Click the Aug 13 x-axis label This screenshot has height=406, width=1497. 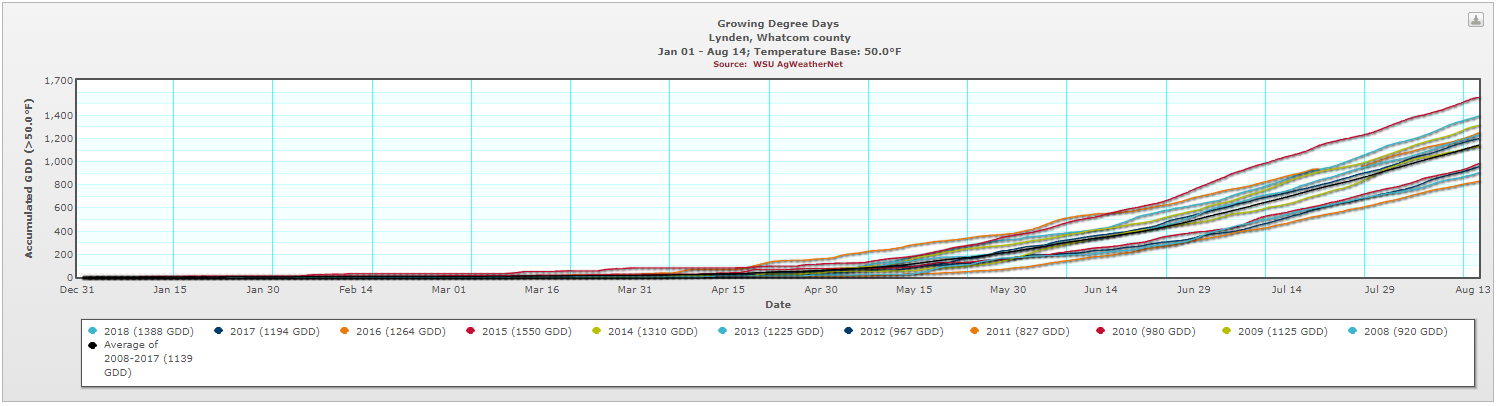coord(1473,290)
